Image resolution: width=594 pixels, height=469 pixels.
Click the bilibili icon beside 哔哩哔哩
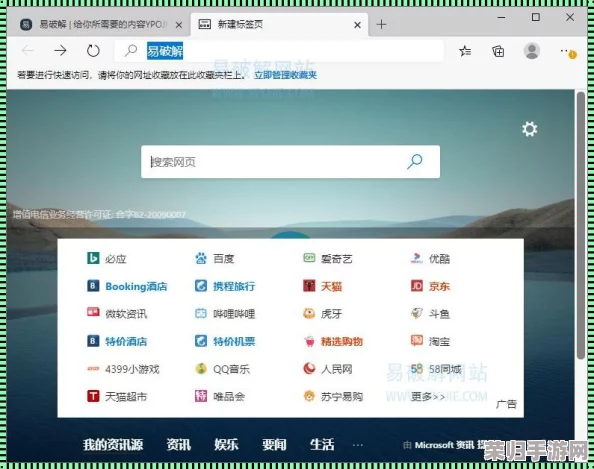pyautogui.click(x=201, y=313)
